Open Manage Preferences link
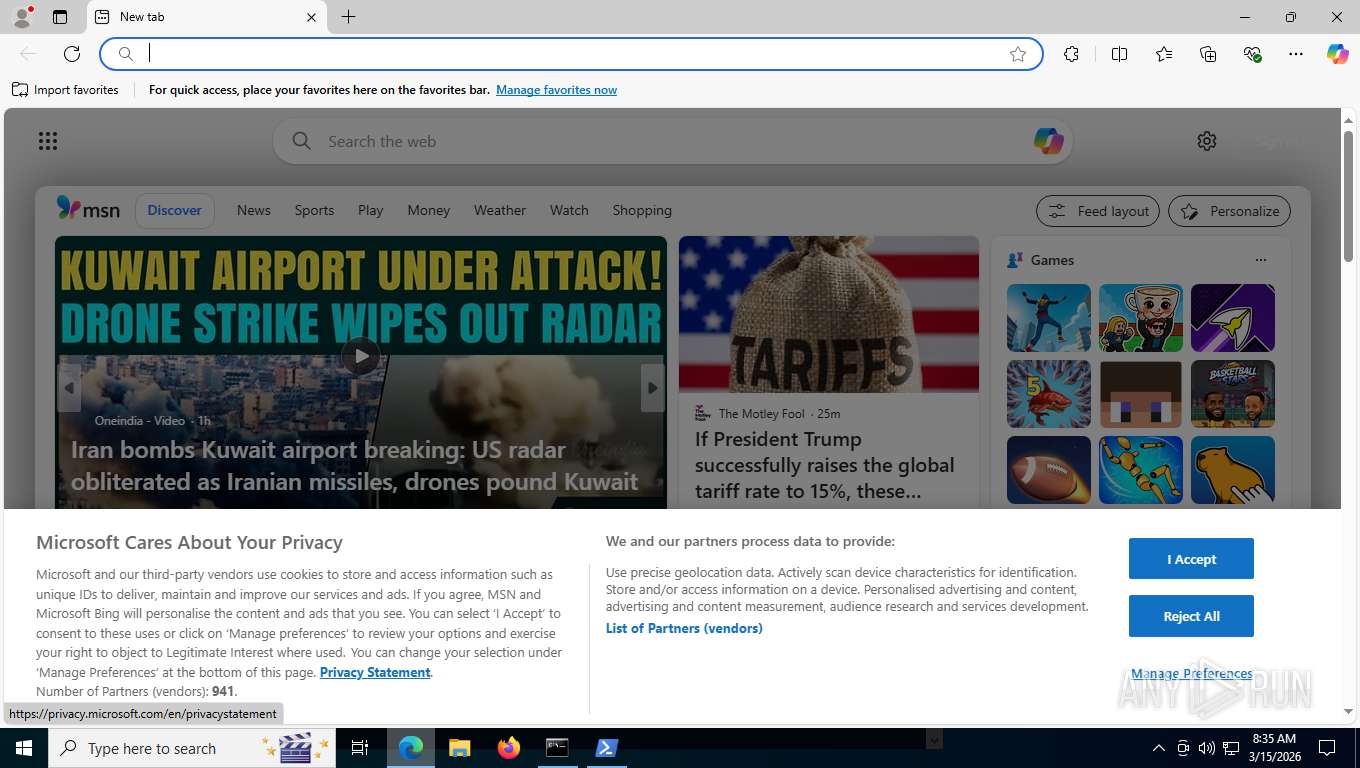The image size is (1360, 768). [x=1191, y=673]
